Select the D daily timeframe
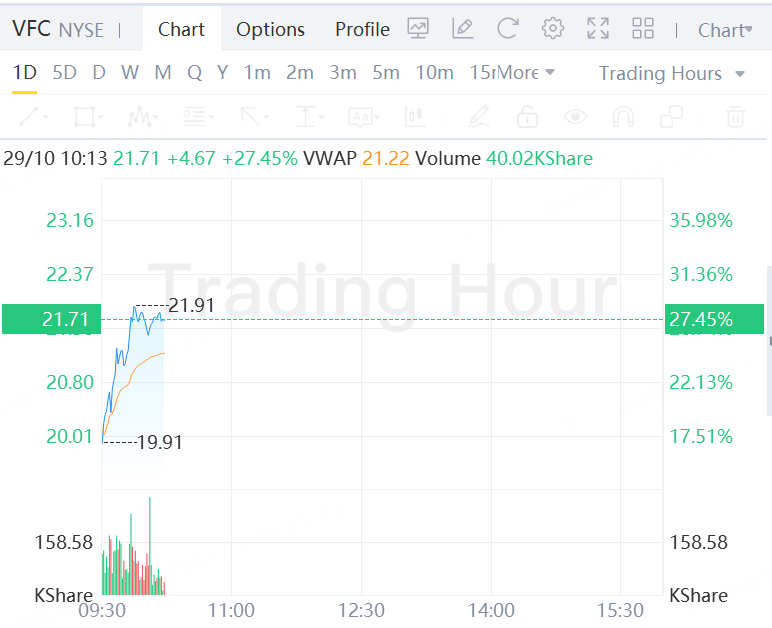 tap(99, 73)
